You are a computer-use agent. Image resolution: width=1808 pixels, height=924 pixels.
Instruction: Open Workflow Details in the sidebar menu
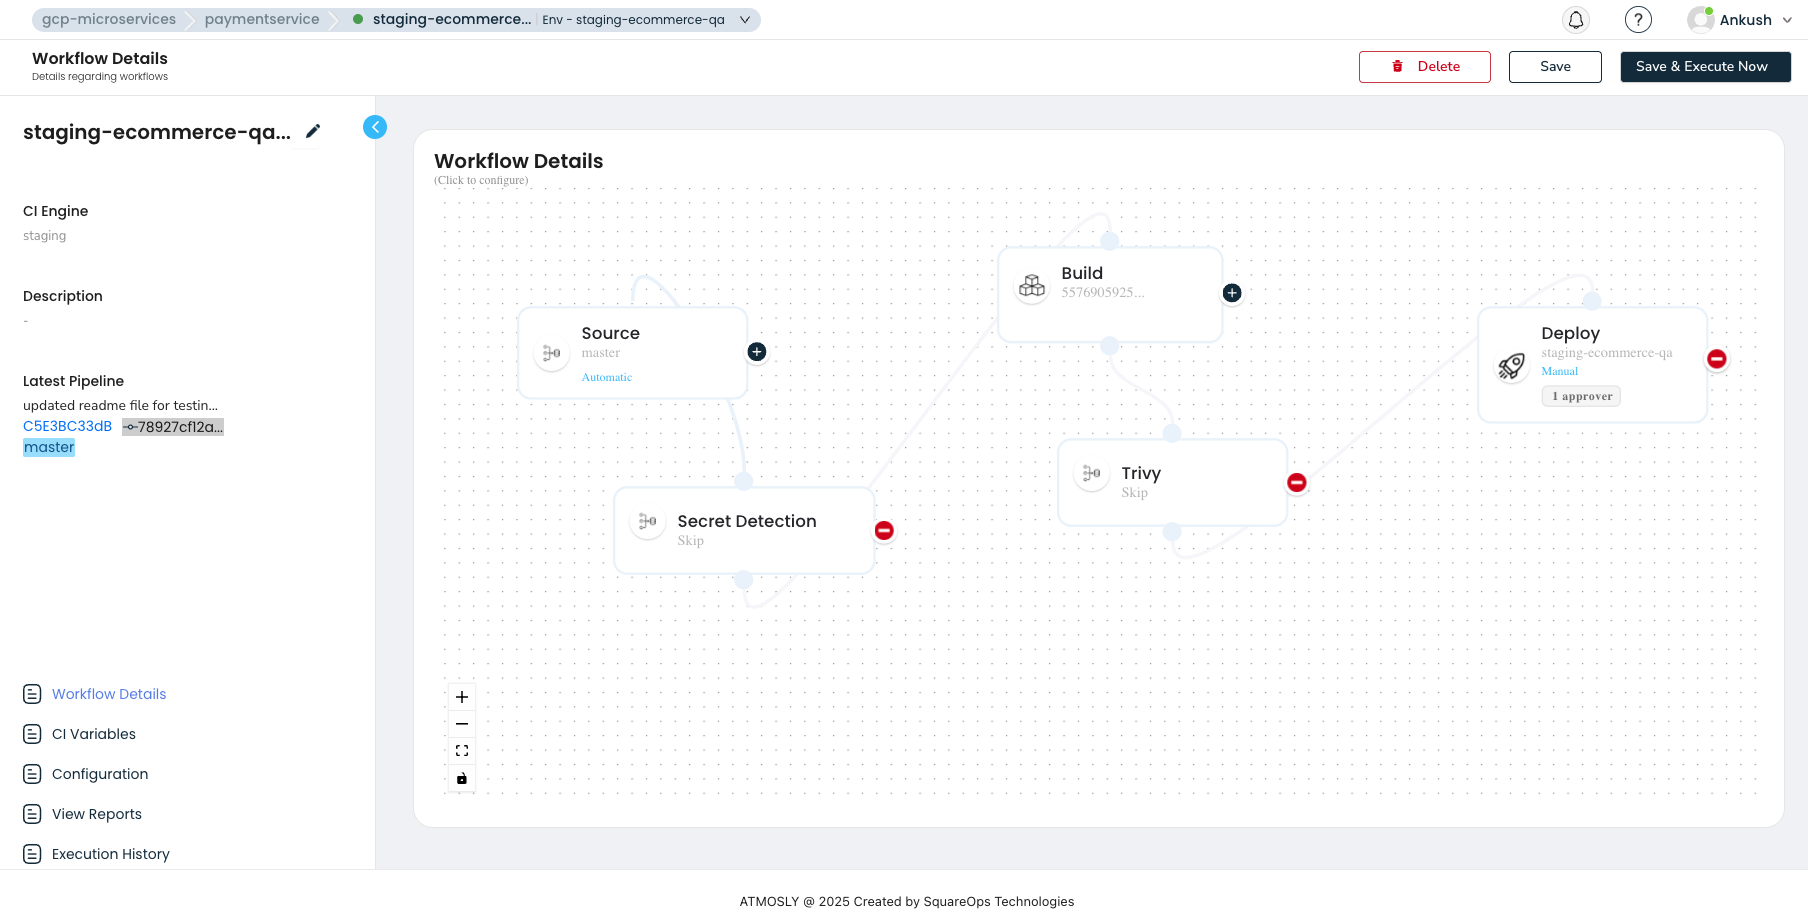coord(109,694)
